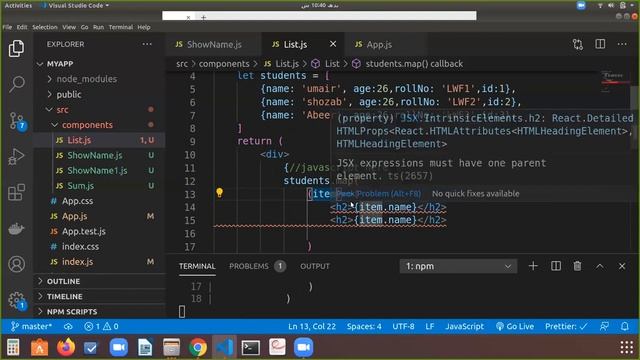Select the TERMINAL panel tab
Viewport: 640px width, 360px height.
(197, 266)
